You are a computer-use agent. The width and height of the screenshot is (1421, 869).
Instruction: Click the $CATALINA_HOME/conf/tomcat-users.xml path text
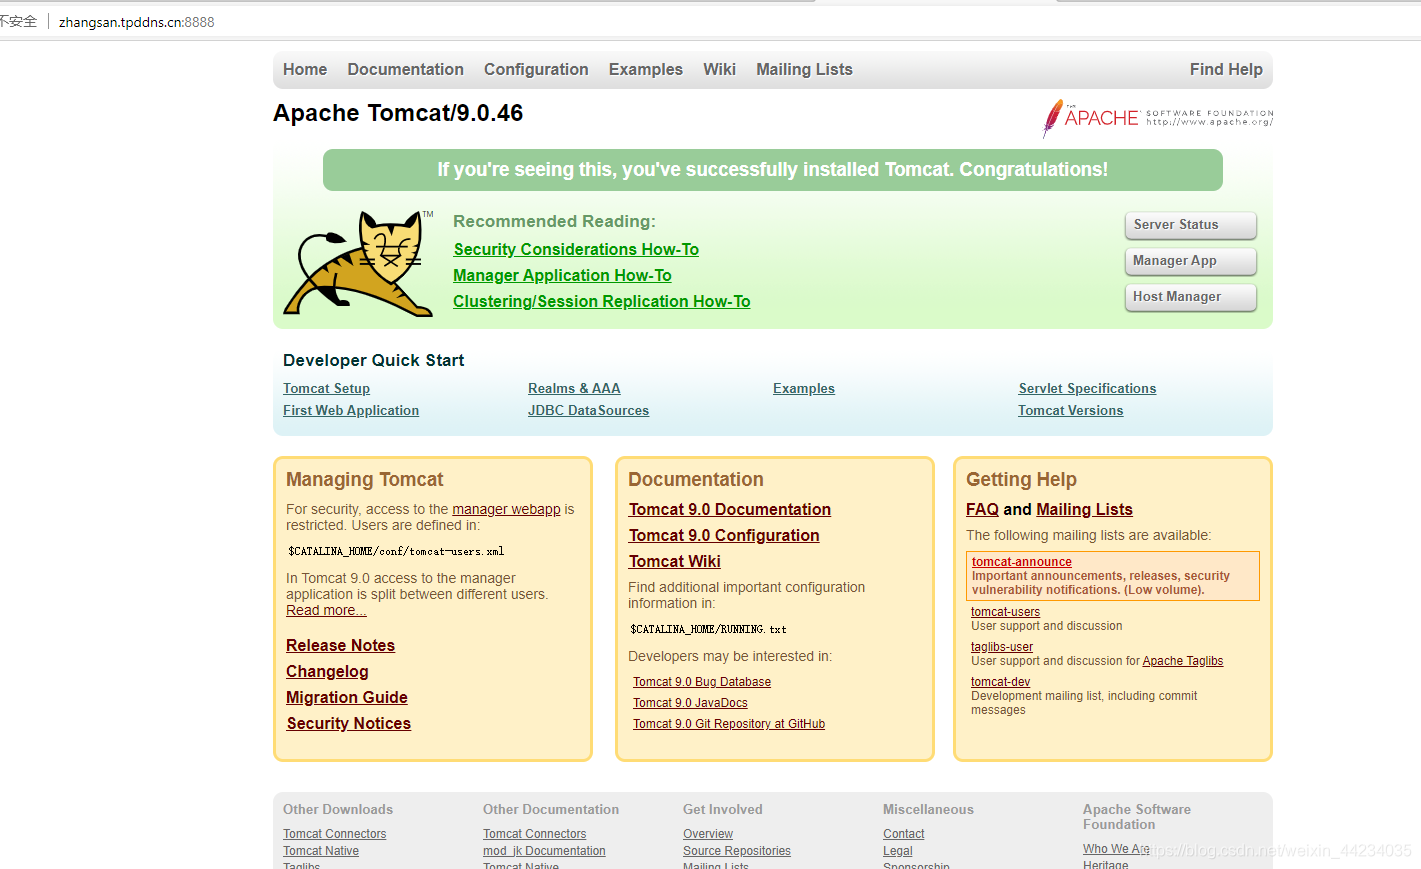[396, 552]
